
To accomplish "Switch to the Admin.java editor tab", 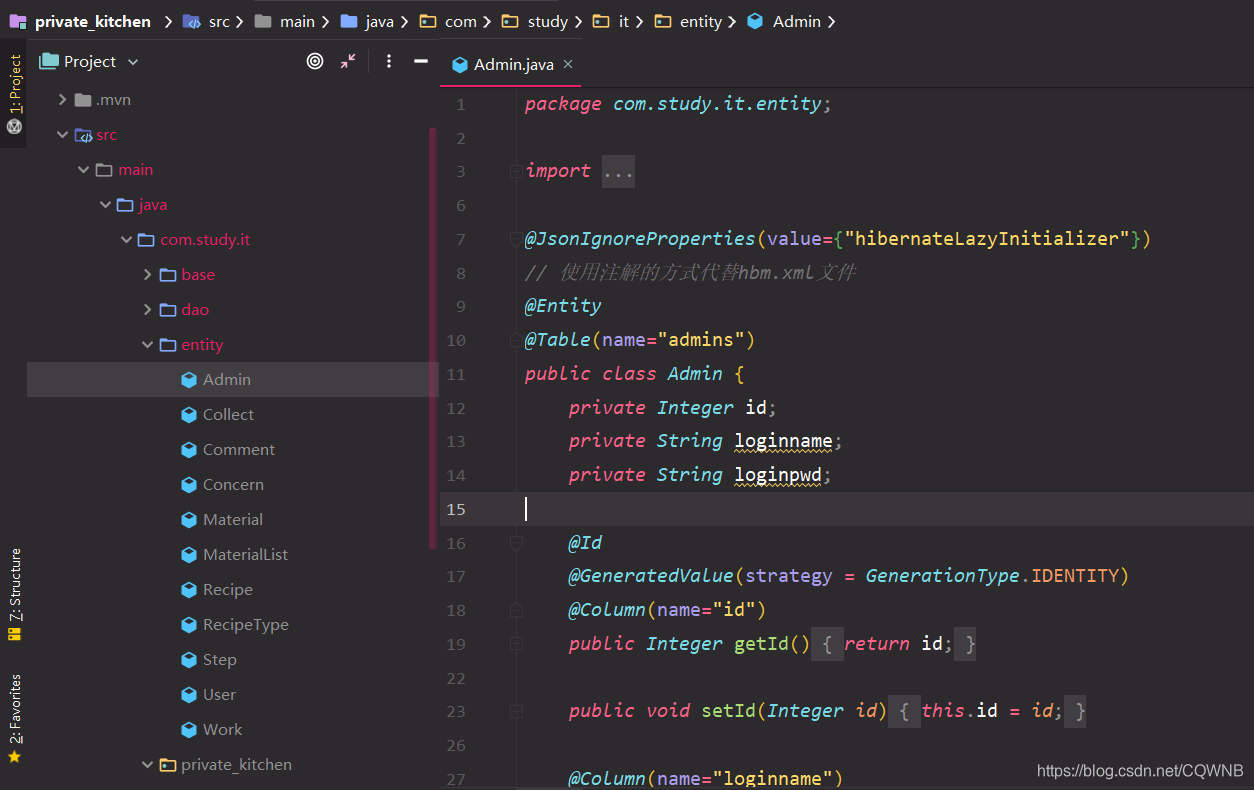I will coord(512,64).
